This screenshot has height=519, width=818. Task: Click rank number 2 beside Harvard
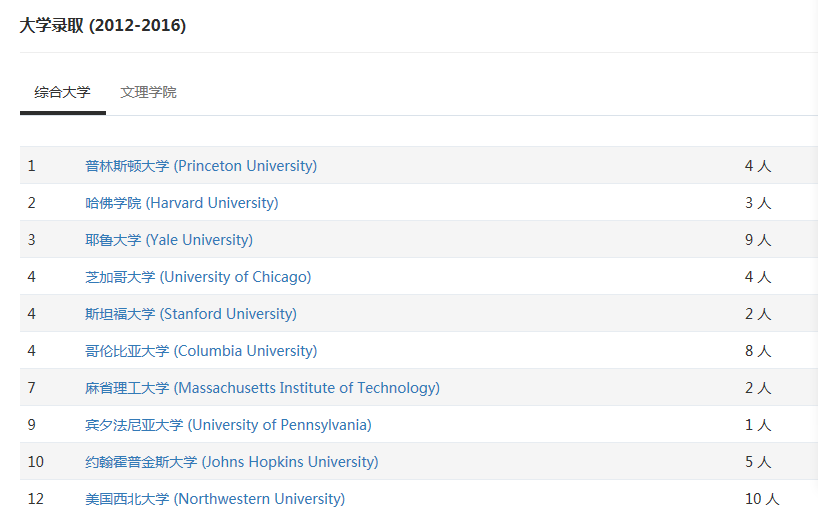point(32,203)
